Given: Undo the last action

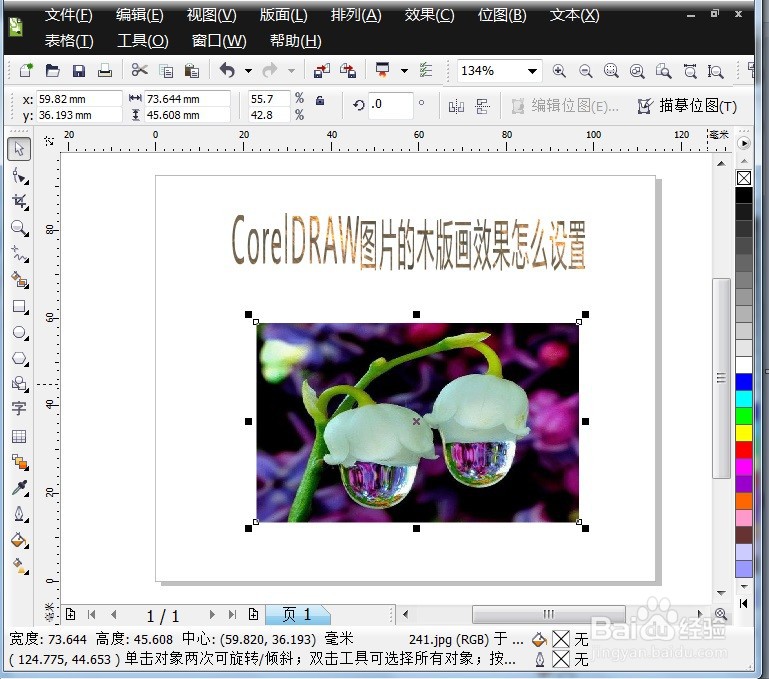Looking at the screenshot, I should [x=227, y=71].
